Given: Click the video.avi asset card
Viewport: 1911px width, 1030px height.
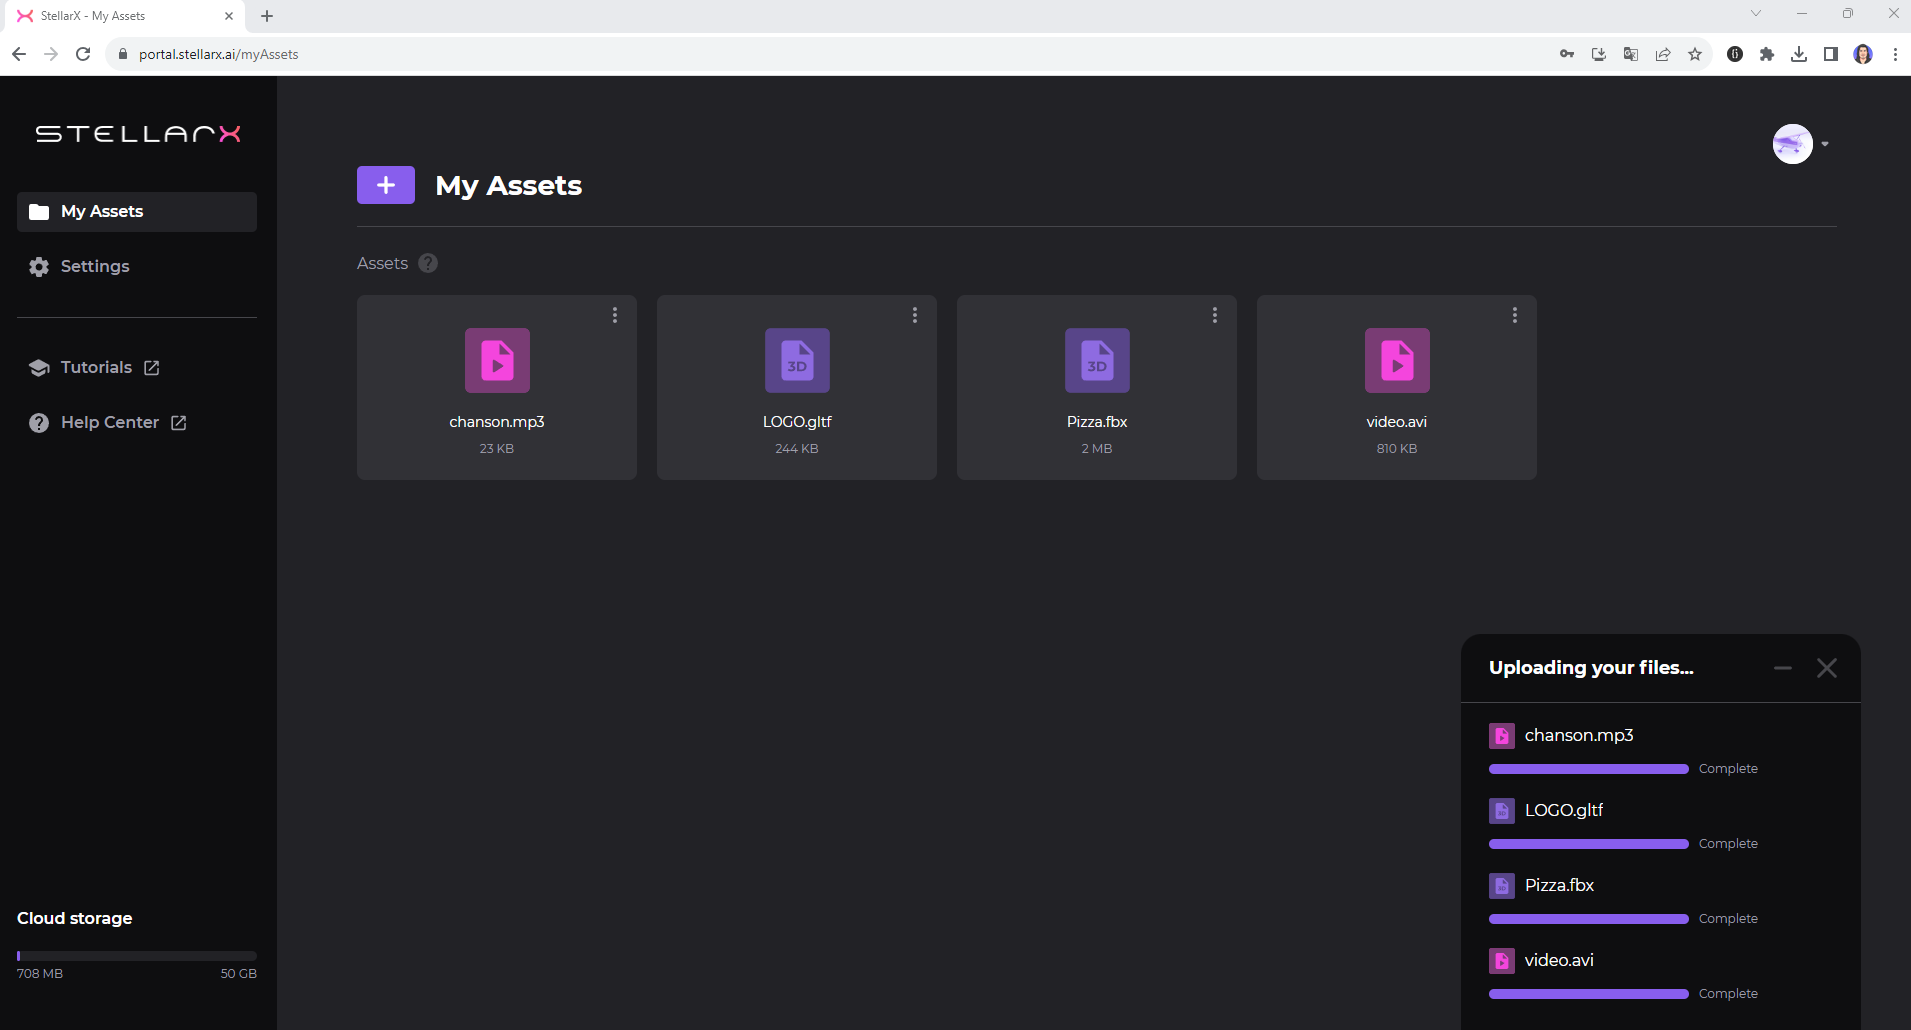Looking at the screenshot, I should [x=1396, y=388].
